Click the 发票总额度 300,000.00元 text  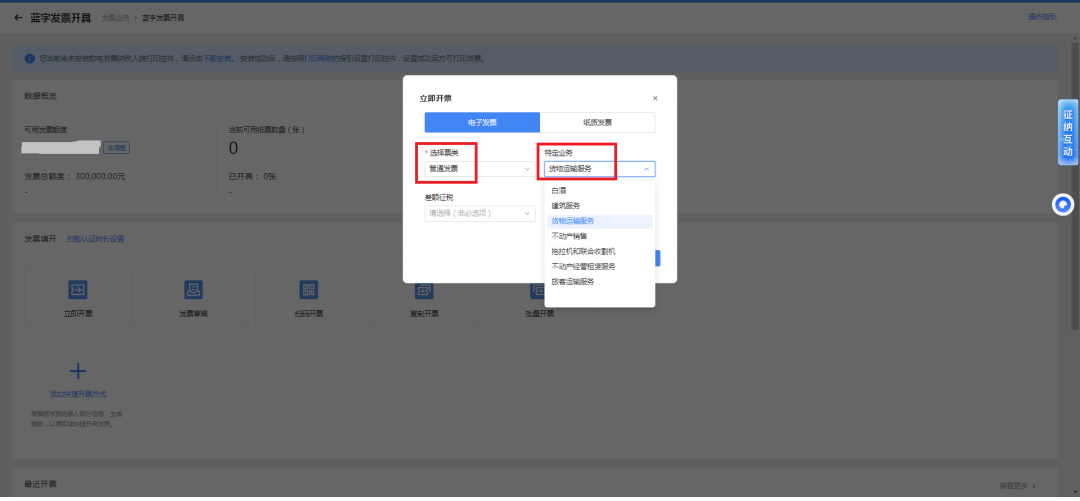(x=74, y=176)
